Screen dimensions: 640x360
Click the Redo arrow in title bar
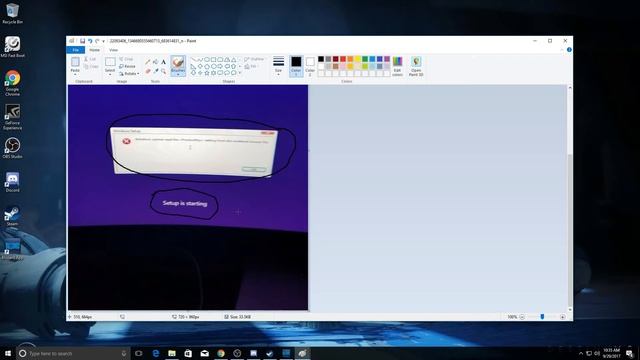[97, 41]
